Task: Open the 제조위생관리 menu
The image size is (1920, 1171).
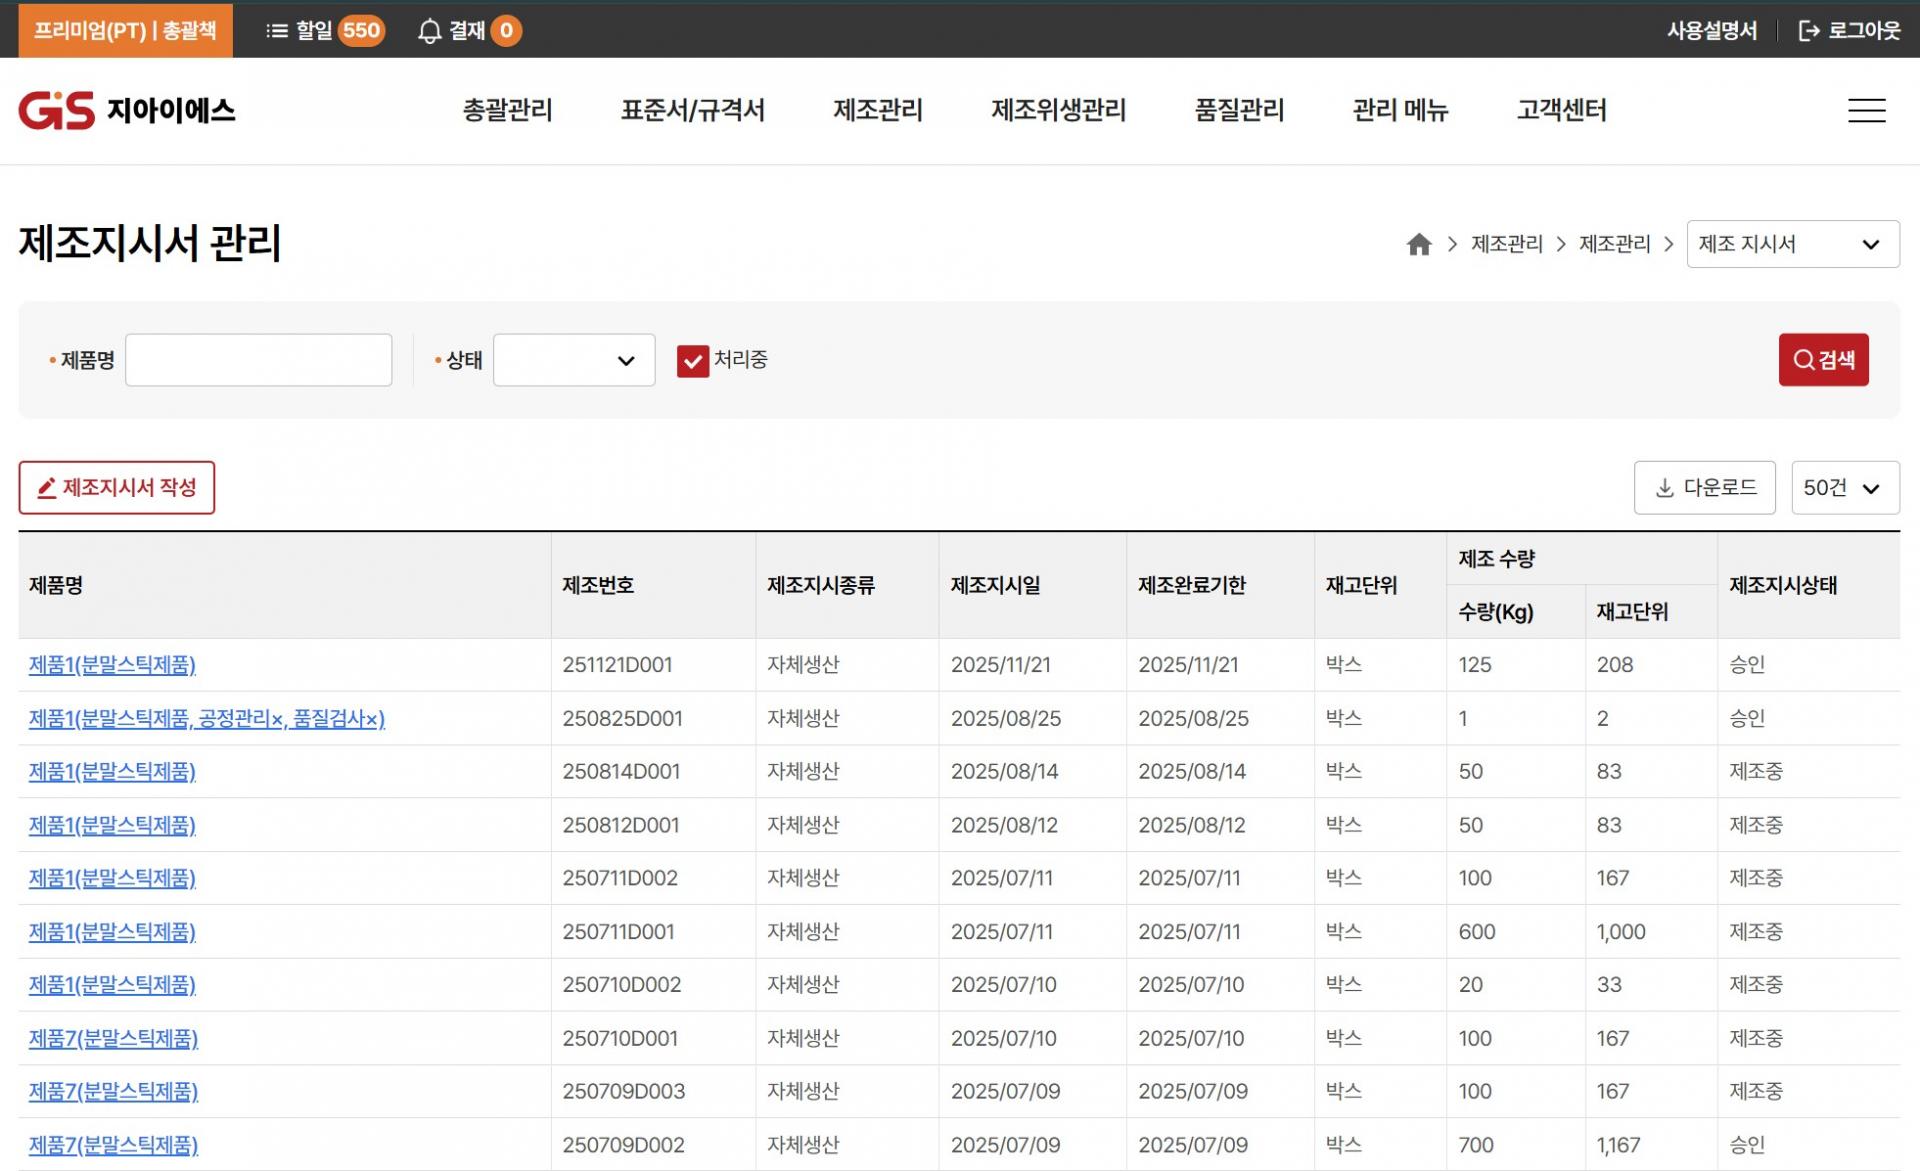Action: coord(1058,110)
